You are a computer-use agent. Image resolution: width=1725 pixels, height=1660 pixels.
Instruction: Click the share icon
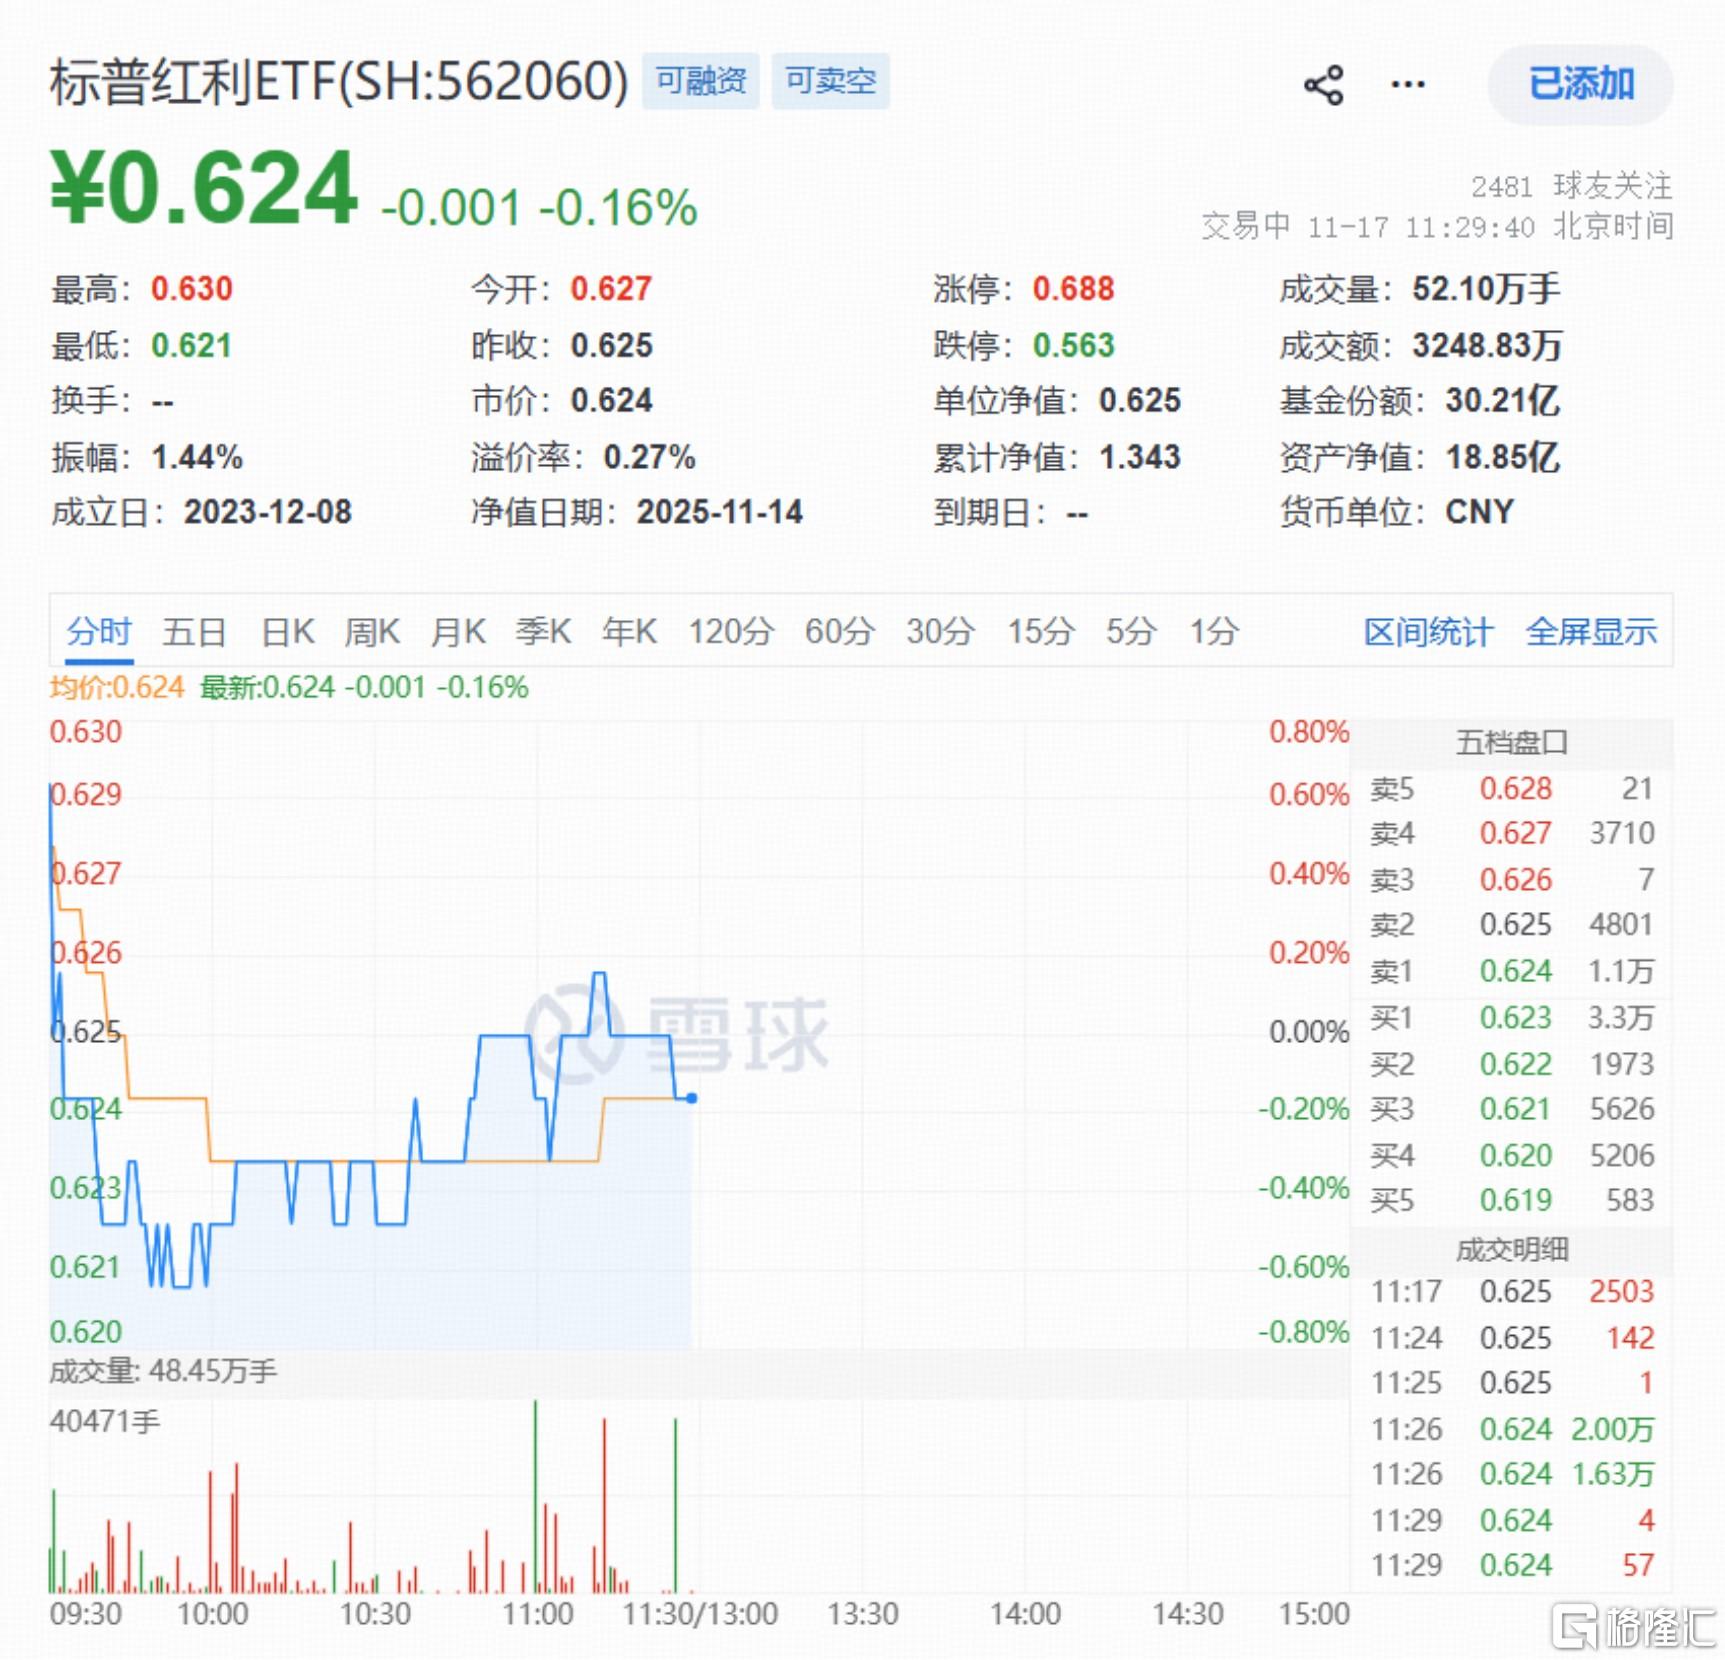(1323, 85)
